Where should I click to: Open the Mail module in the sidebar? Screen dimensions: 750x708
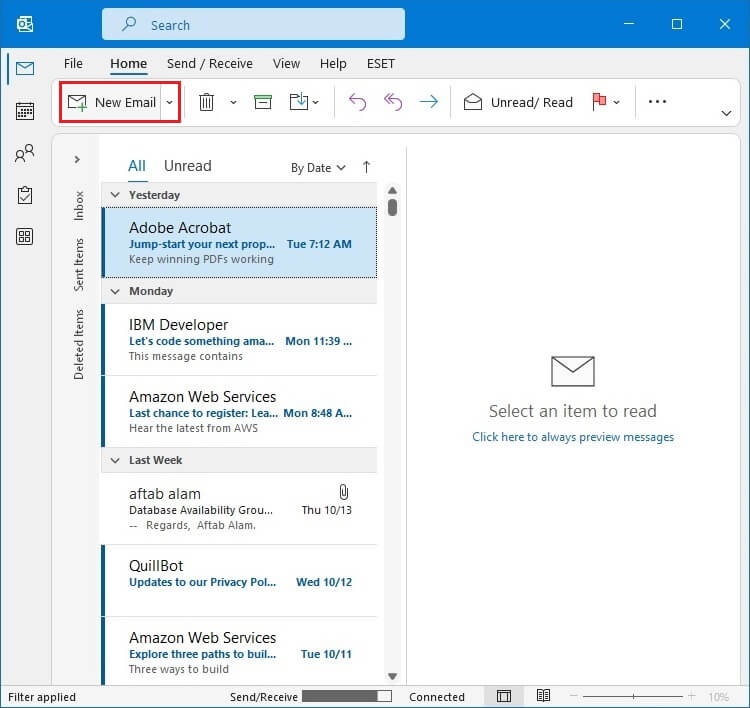pos(25,68)
